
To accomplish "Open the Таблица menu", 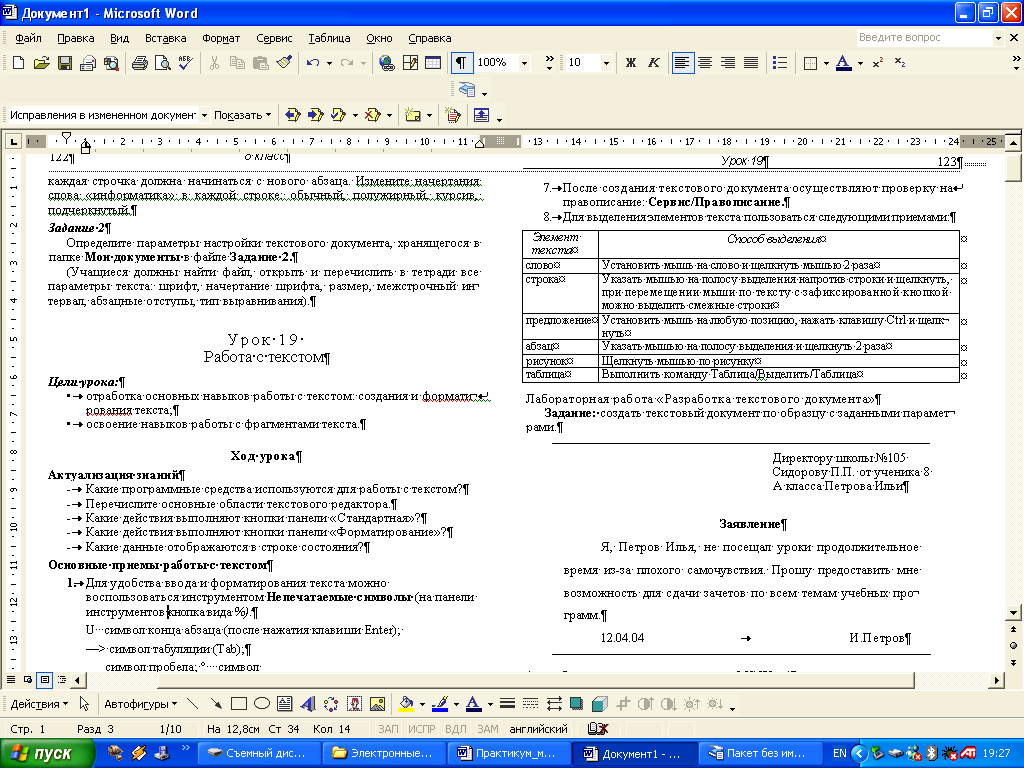I will [x=329, y=38].
